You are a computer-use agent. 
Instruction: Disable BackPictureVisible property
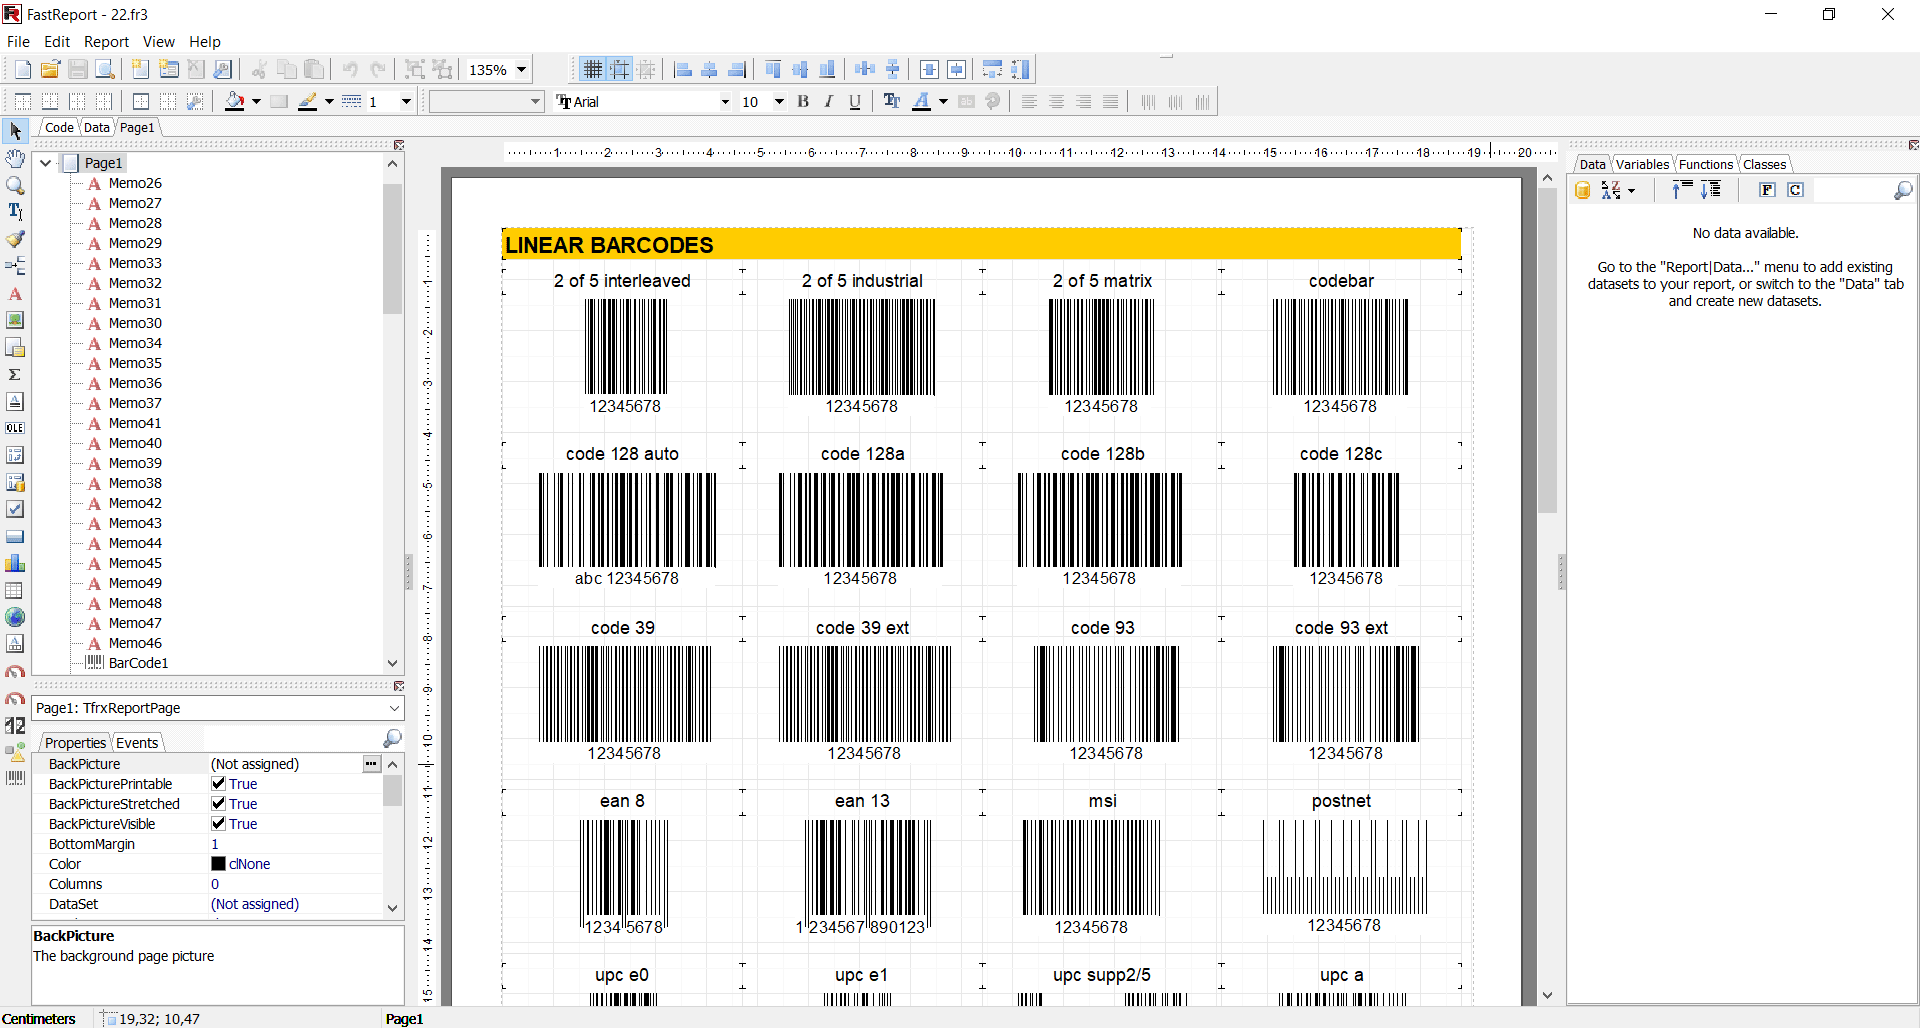pyautogui.click(x=218, y=824)
